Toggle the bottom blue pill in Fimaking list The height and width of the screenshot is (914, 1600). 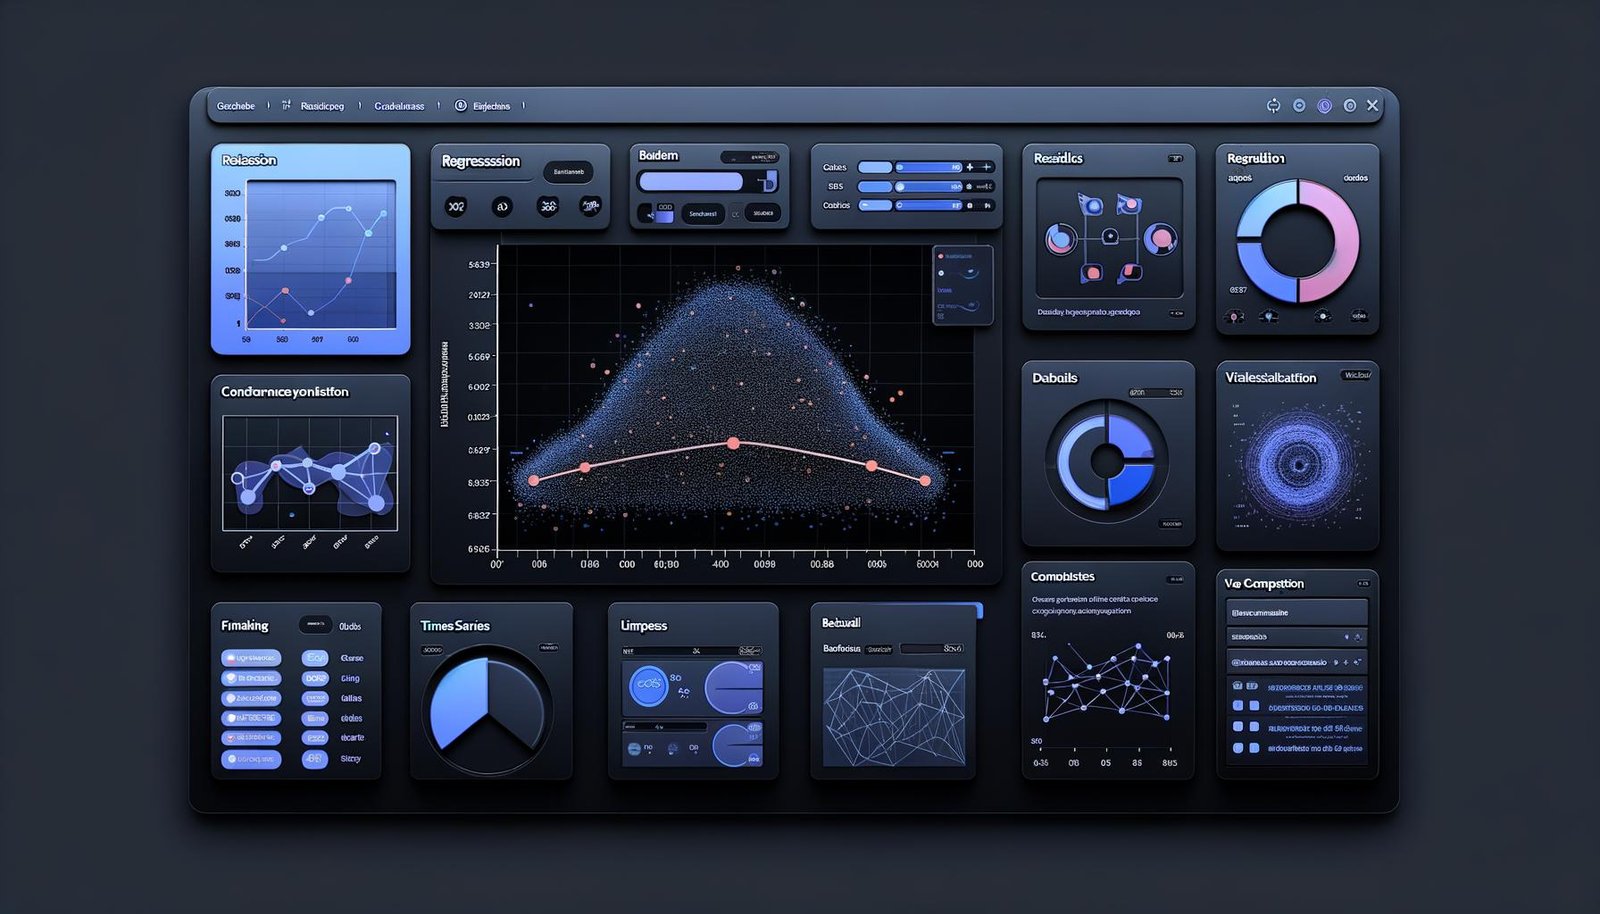251,759
